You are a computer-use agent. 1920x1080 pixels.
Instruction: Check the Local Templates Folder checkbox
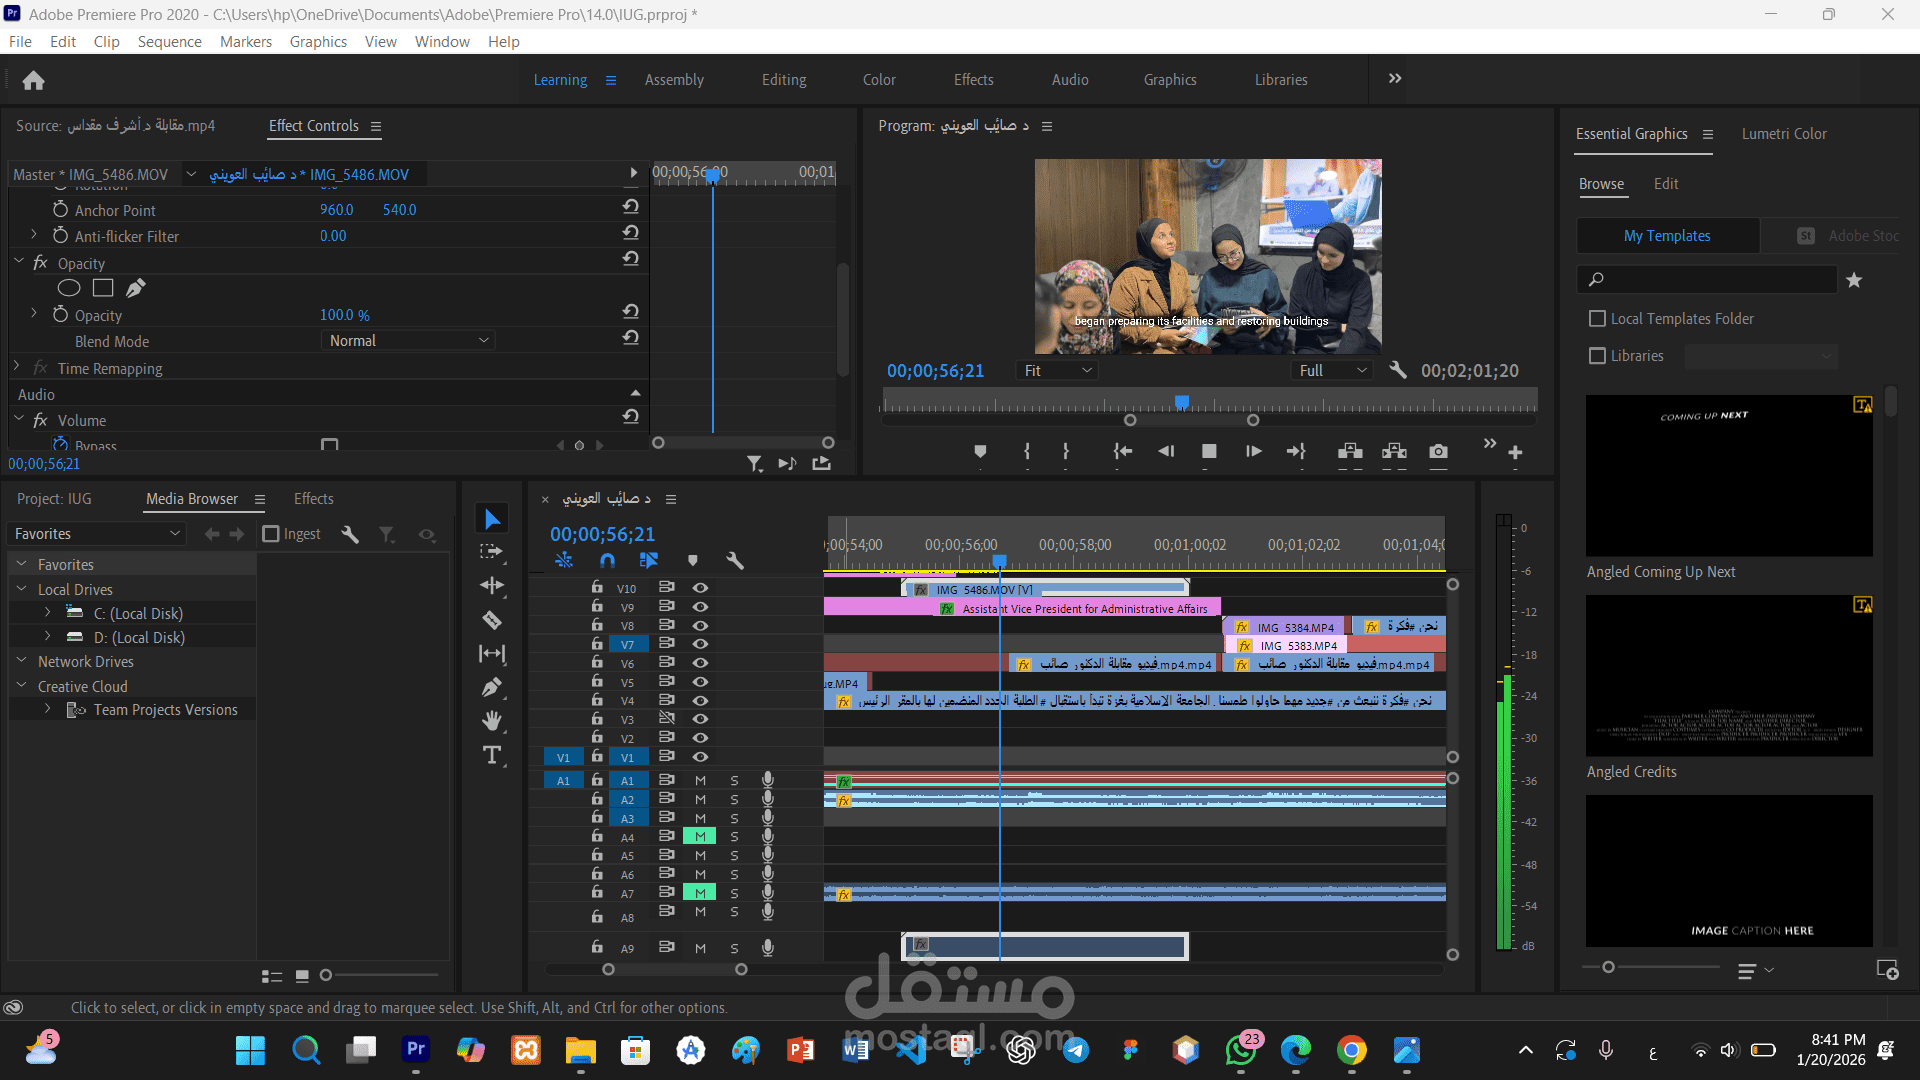pyautogui.click(x=1597, y=318)
